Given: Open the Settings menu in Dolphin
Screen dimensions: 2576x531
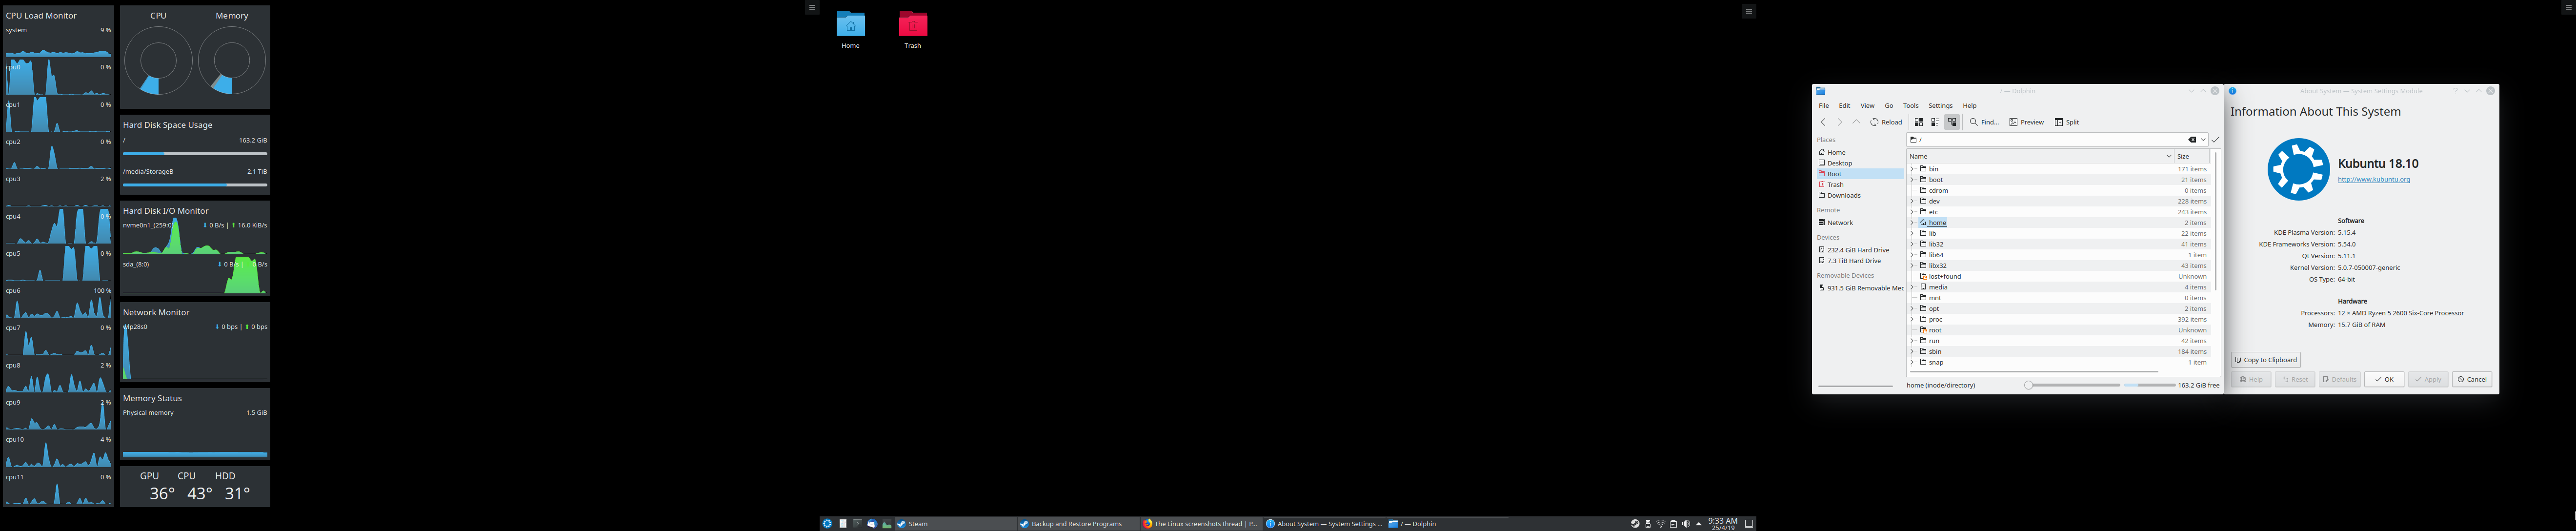Looking at the screenshot, I should (1941, 106).
